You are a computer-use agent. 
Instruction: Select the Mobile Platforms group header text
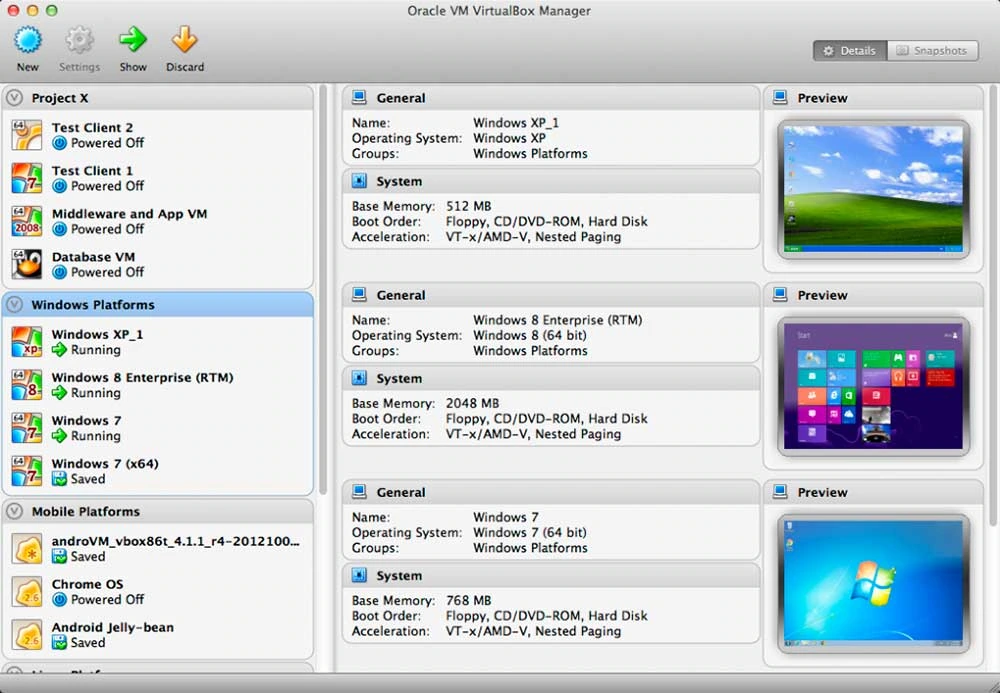tap(85, 511)
